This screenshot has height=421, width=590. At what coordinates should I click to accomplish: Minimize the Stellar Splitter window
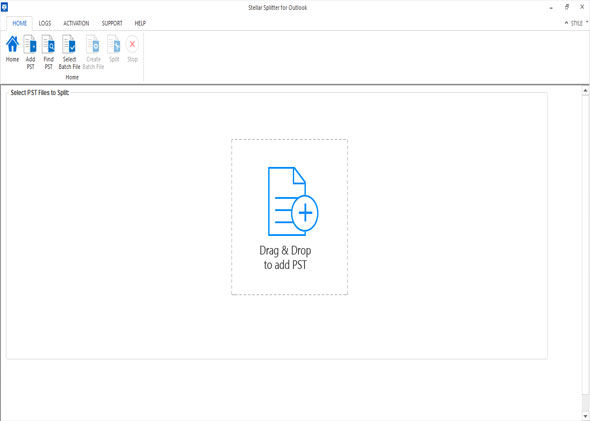[x=551, y=8]
